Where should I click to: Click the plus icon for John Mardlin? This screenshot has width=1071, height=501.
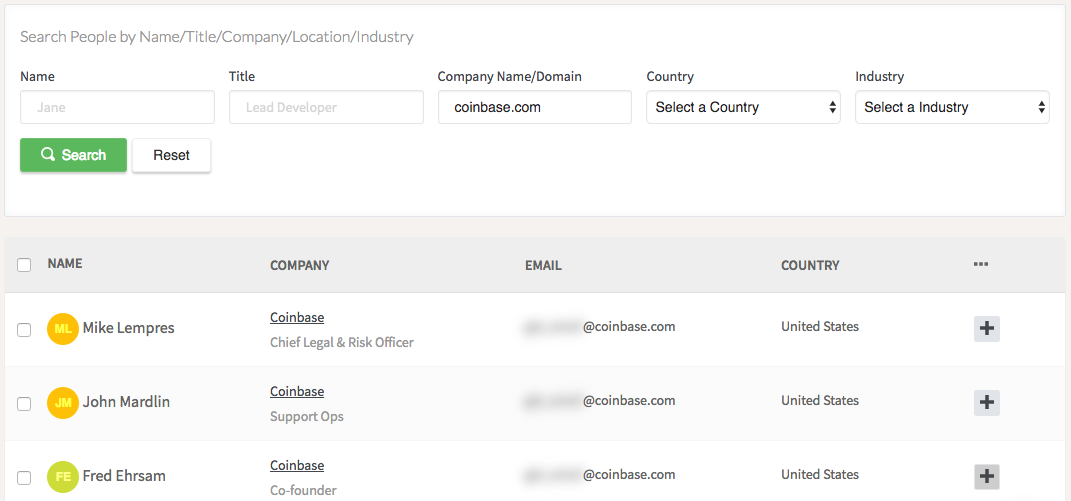[987, 402]
